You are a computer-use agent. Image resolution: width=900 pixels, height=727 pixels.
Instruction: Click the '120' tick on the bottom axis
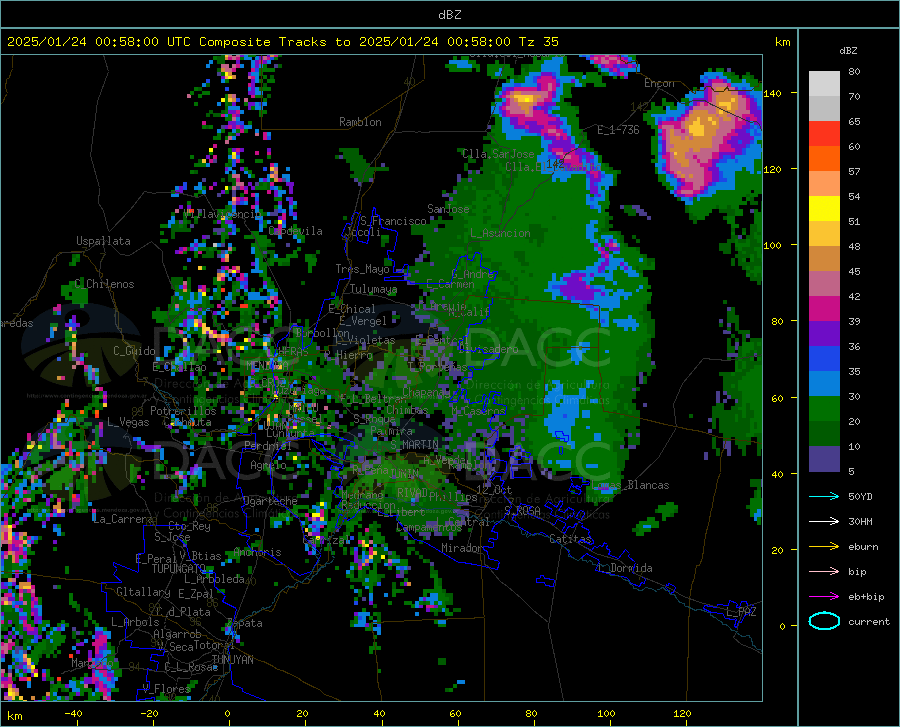[682, 714]
